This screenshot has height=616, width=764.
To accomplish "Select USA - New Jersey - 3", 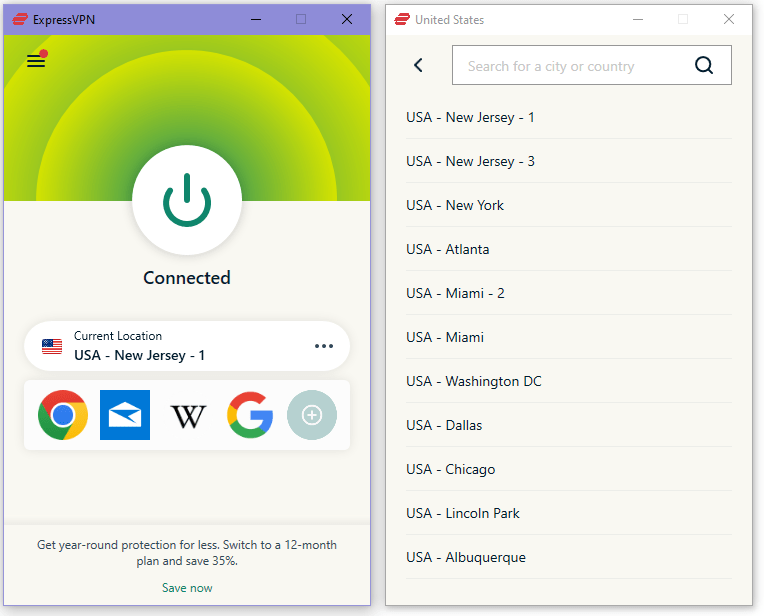I will coord(569,161).
